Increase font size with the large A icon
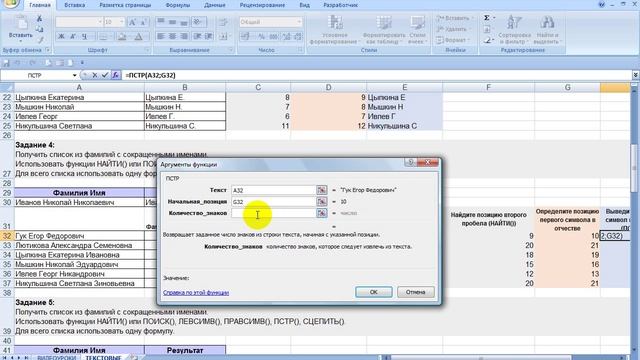Image resolution: width=640 pixels, height=360 pixels. click(132, 22)
